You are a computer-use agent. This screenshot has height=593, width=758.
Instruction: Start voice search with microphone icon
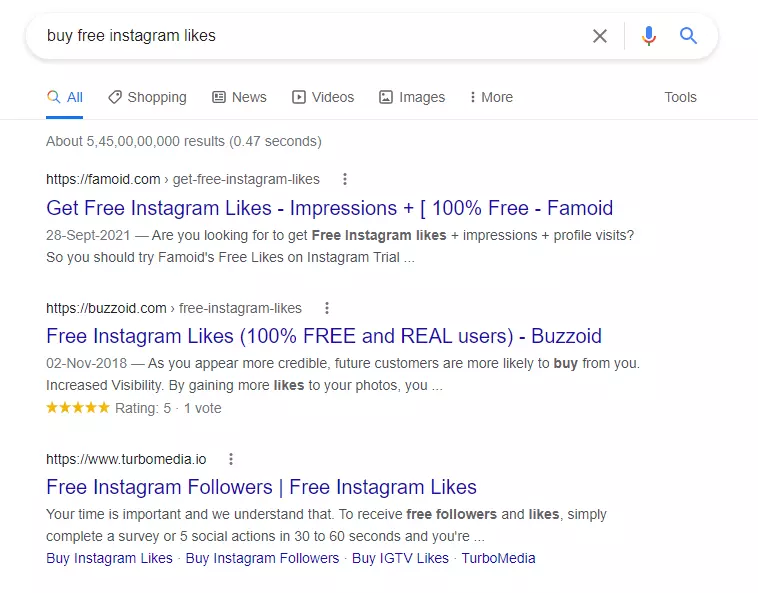[x=649, y=36]
